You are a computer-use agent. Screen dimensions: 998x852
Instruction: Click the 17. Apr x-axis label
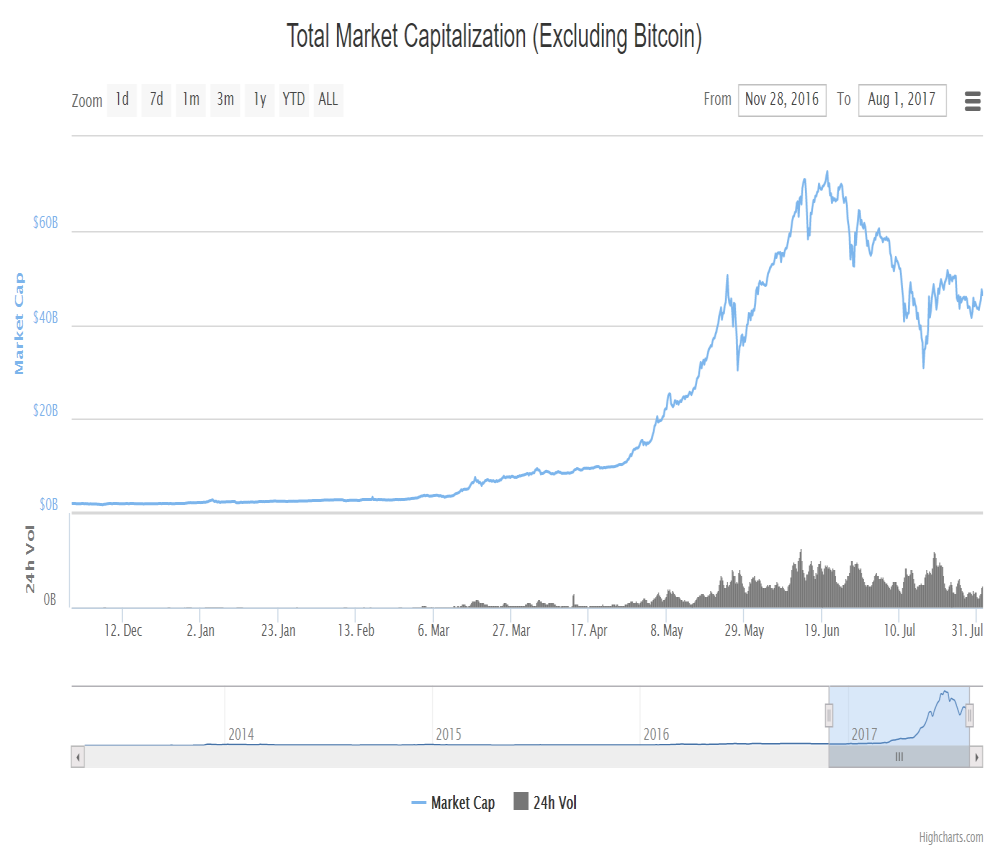[x=589, y=631]
